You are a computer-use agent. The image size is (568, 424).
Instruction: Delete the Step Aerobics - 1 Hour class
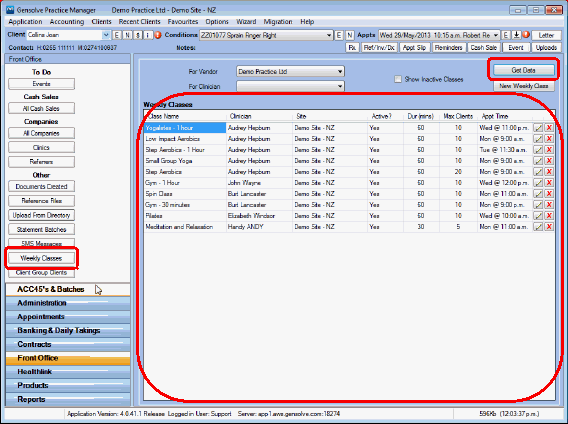(549, 150)
